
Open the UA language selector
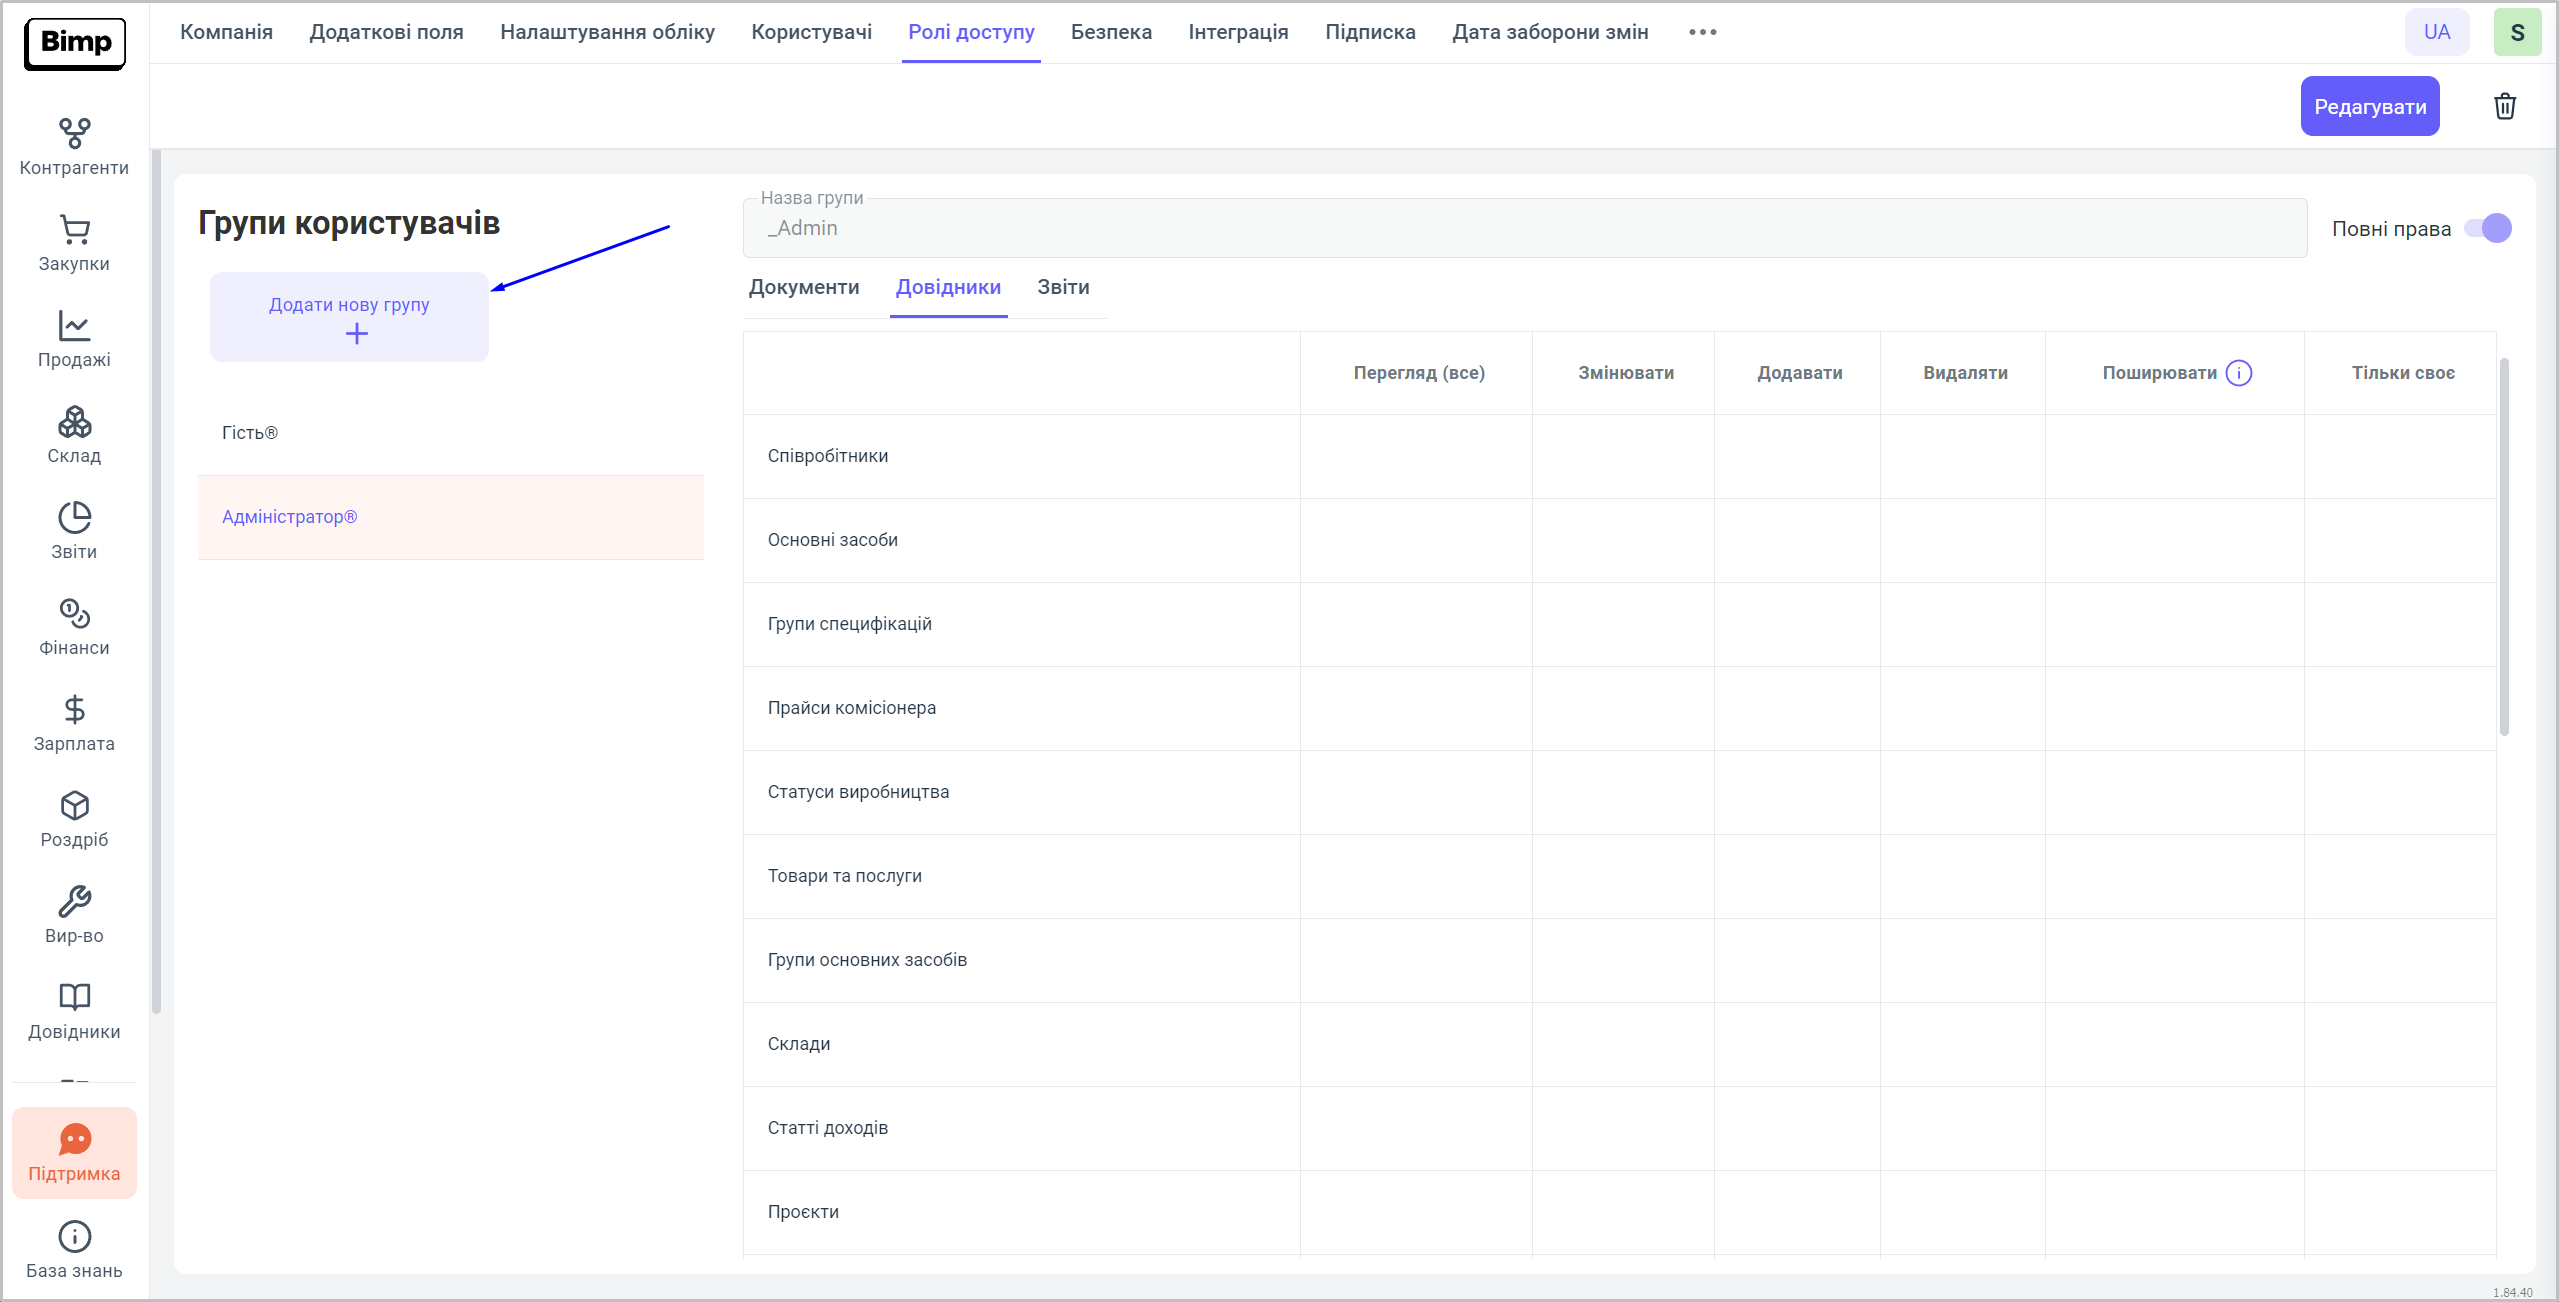(x=2436, y=32)
